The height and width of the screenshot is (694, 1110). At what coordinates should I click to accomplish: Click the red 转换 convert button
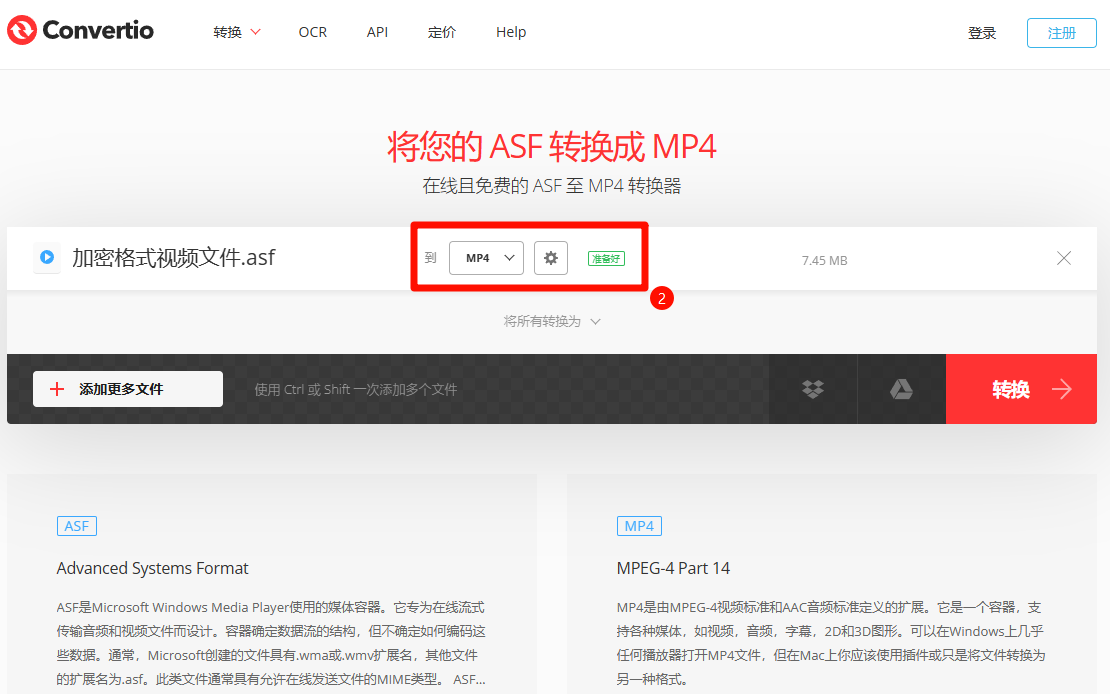(x=1022, y=389)
